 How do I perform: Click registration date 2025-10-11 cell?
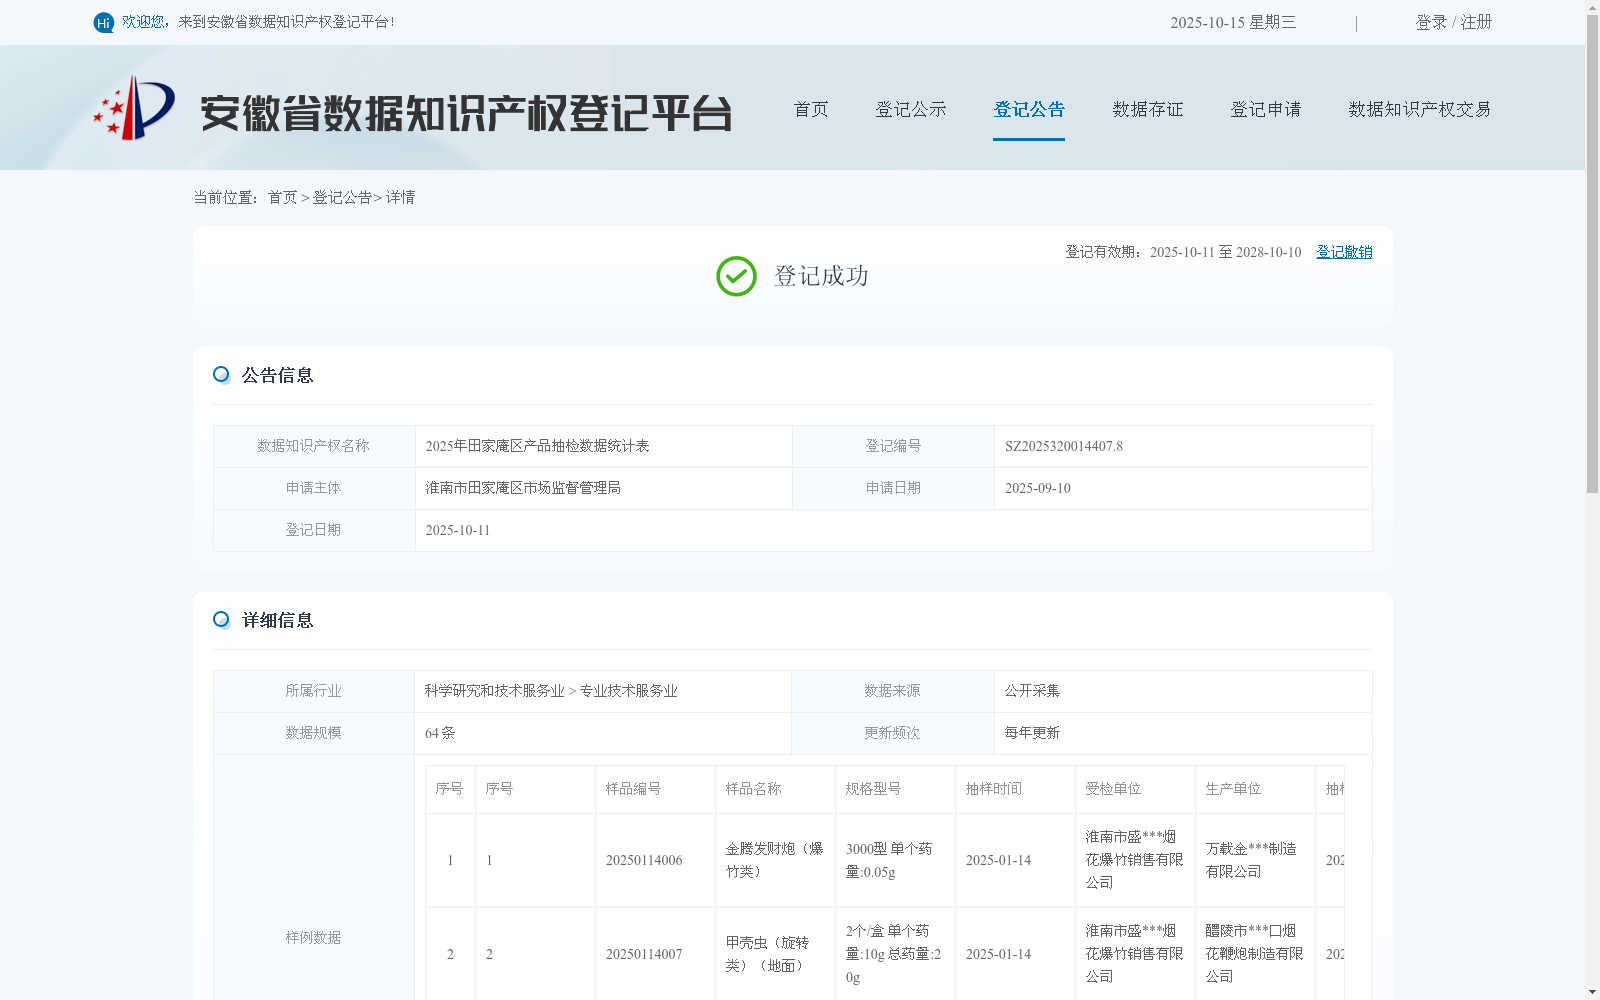pos(893,530)
